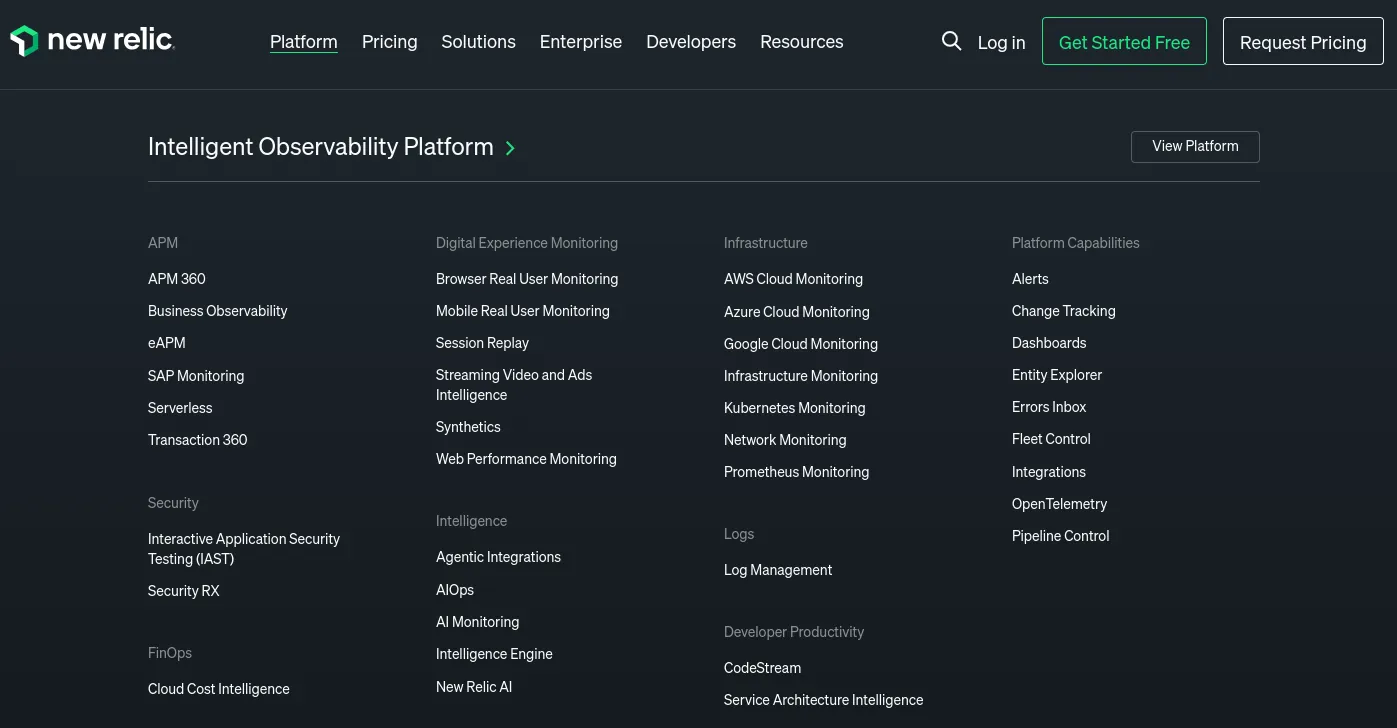Click the FinOps category heading

click(170, 653)
